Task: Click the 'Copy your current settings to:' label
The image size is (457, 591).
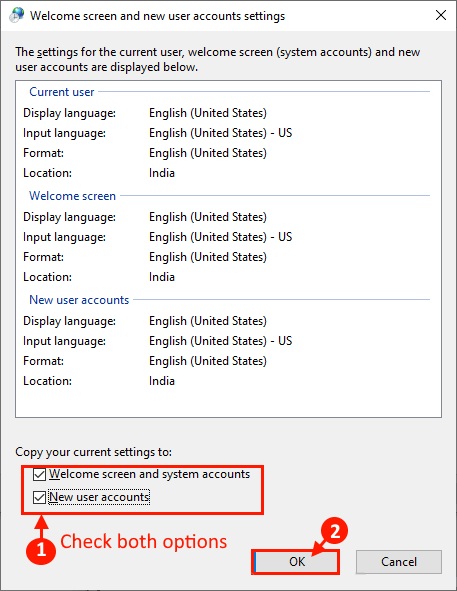Action: point(94,452)
